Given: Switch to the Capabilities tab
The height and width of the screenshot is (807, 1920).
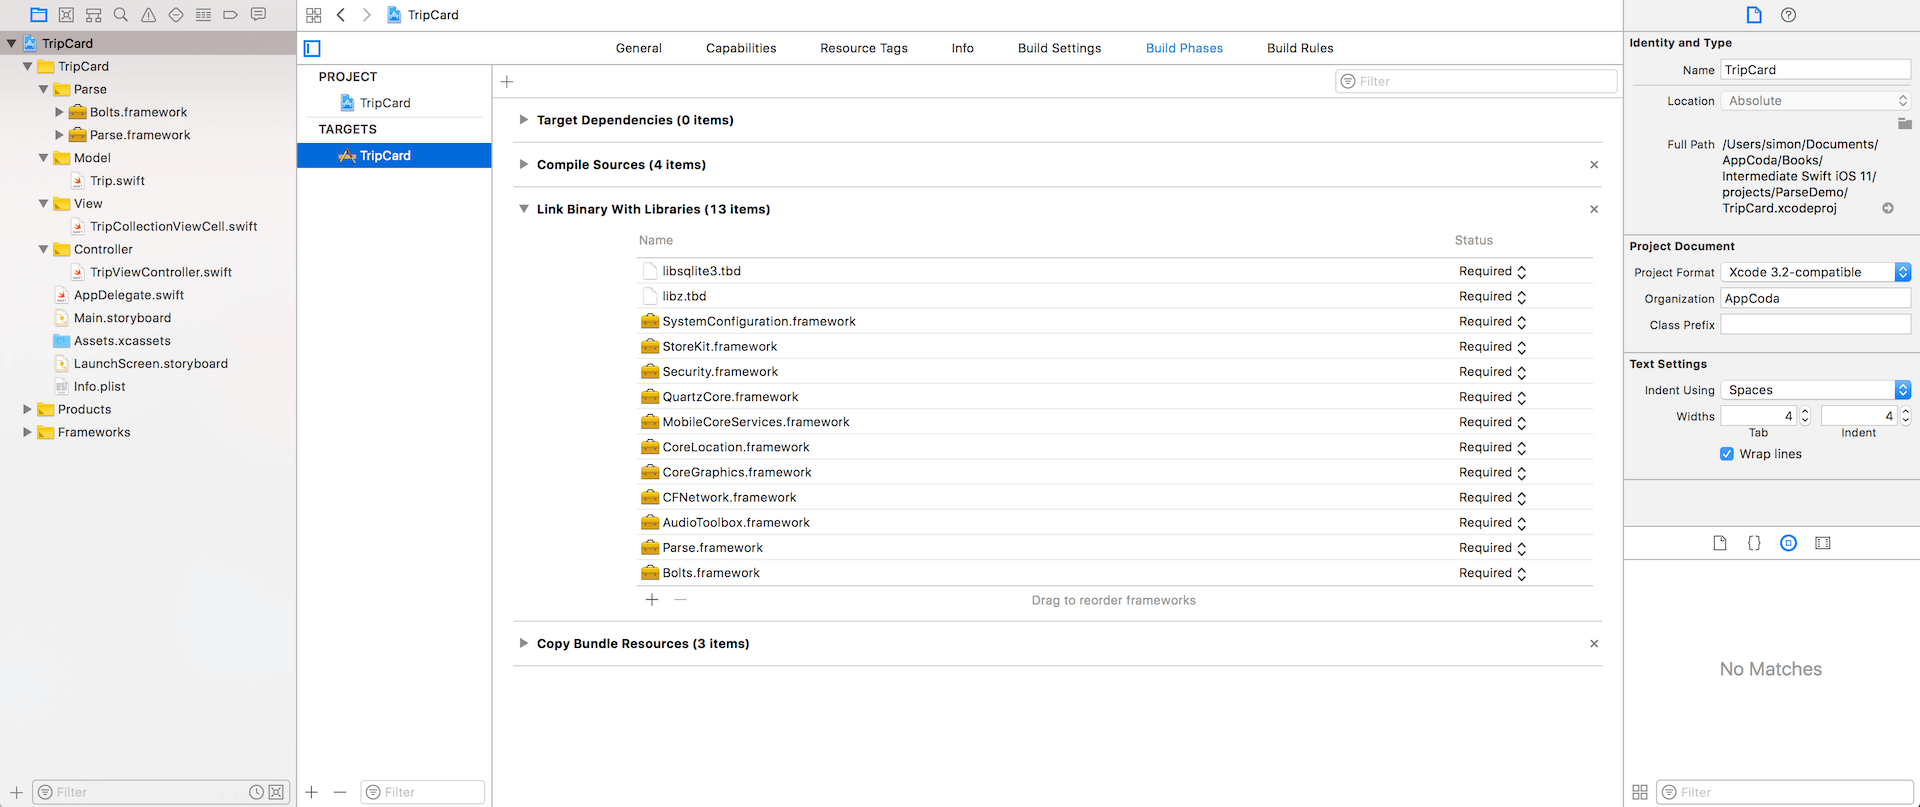Looking at the screenshot, I should [x=741, y=48].
